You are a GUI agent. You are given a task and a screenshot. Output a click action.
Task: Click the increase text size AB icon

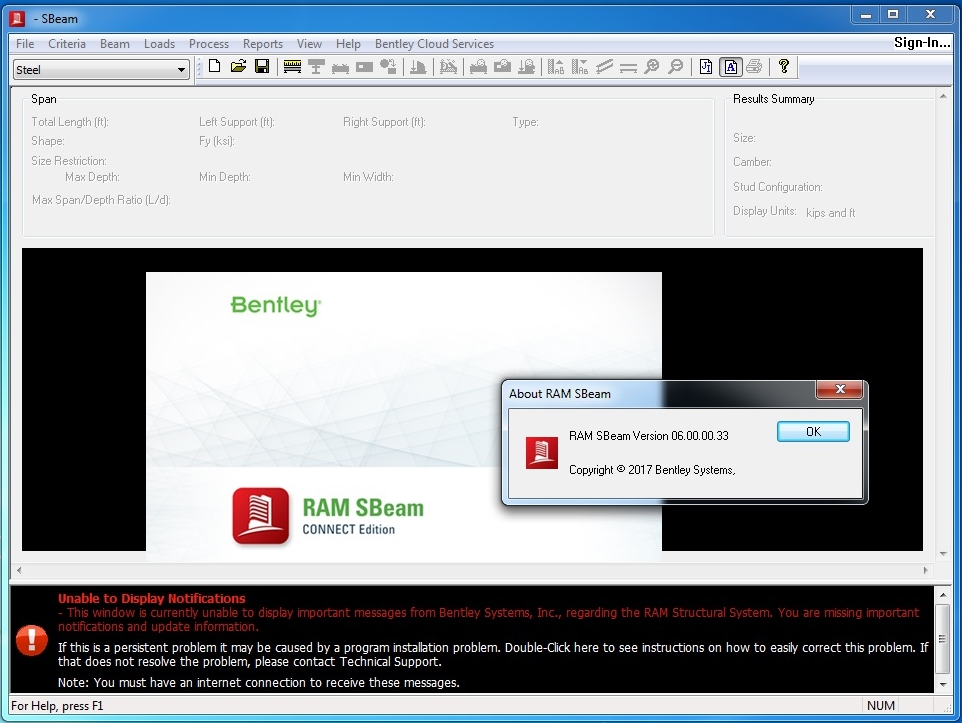[556, 67]
